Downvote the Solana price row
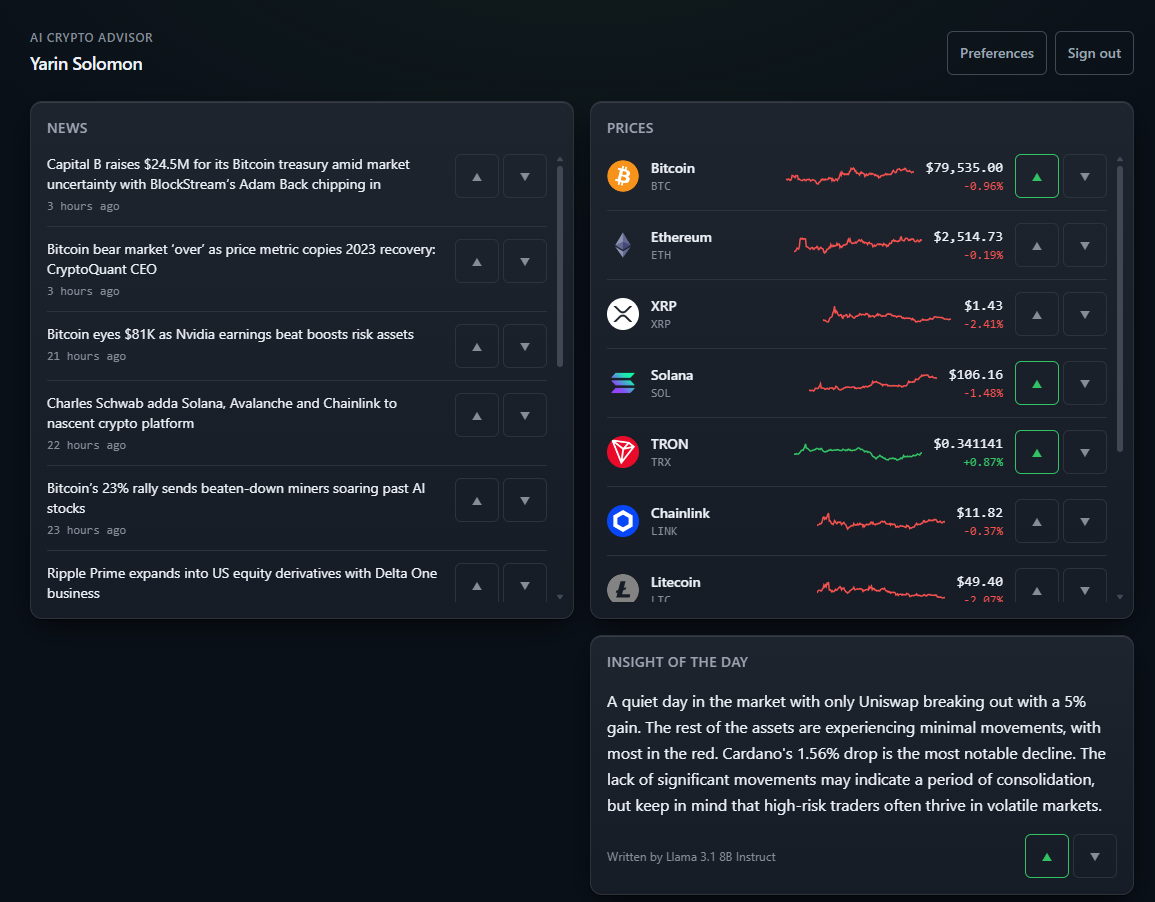The height and width of the screenshot is (902, 1155). [x=1084, y=383]
